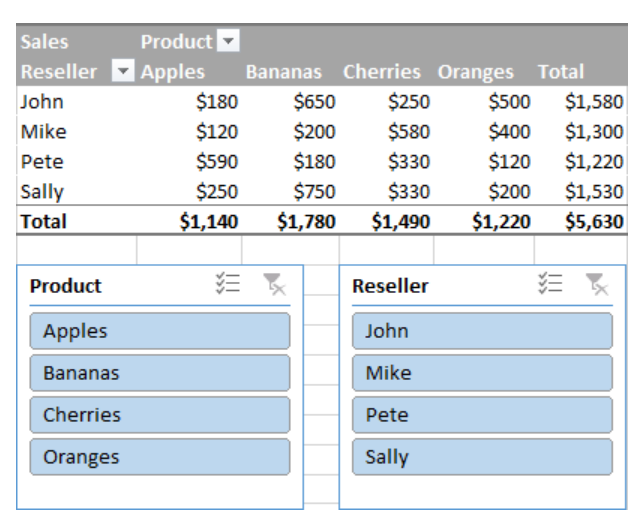Open the Reseller row filter dropdown

tap(122, 72)
